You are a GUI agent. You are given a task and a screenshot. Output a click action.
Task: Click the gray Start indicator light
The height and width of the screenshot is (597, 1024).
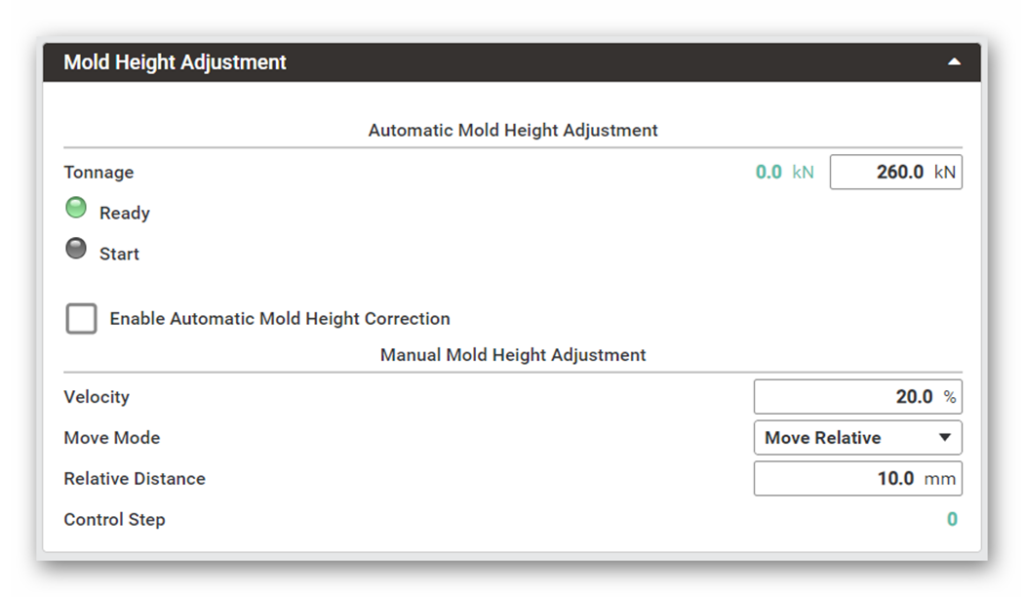76,248
